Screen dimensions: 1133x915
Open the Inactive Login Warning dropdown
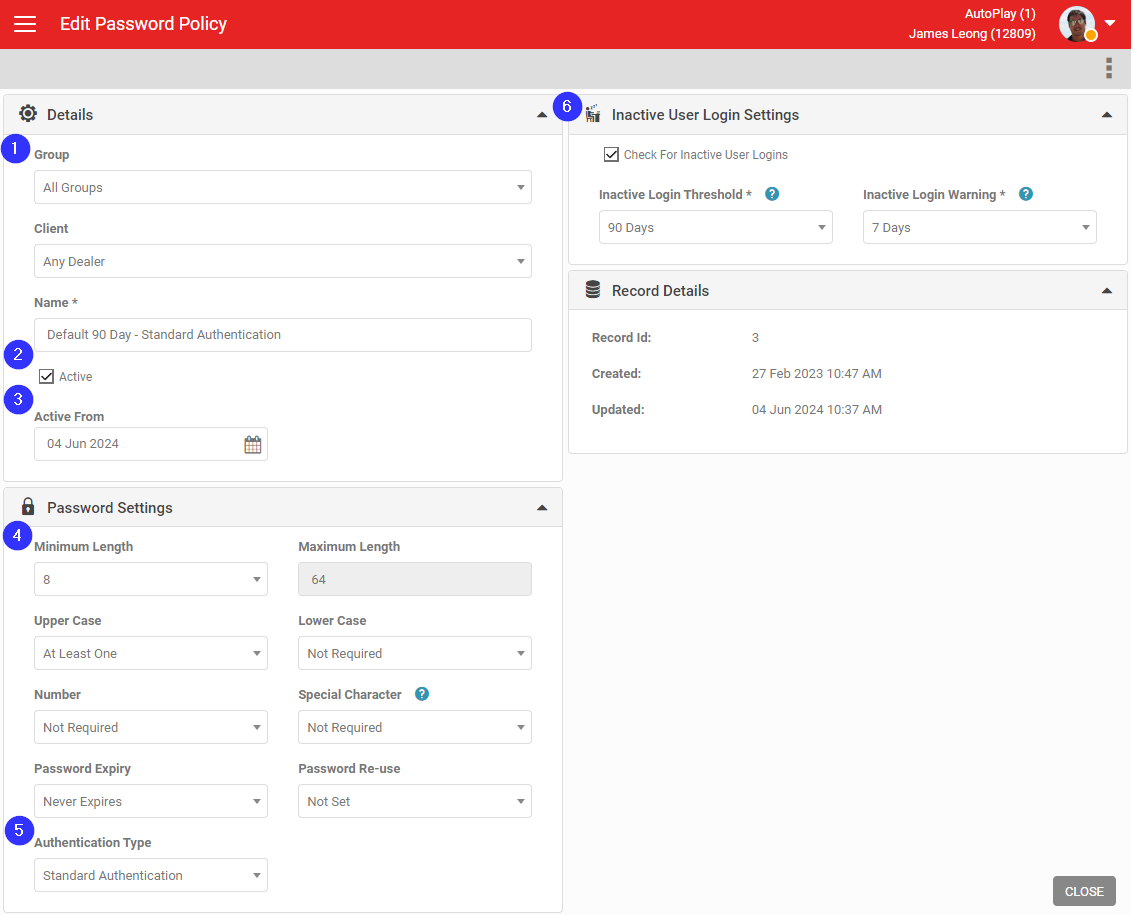[x=979, y=227]
